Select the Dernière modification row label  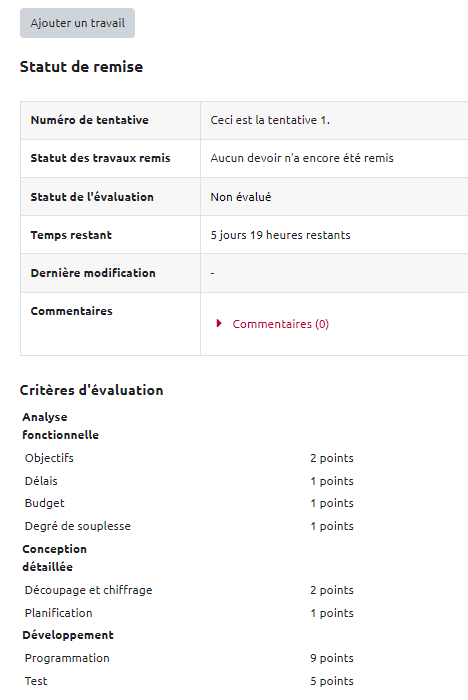pyautogui.click(x=93, y=273)
